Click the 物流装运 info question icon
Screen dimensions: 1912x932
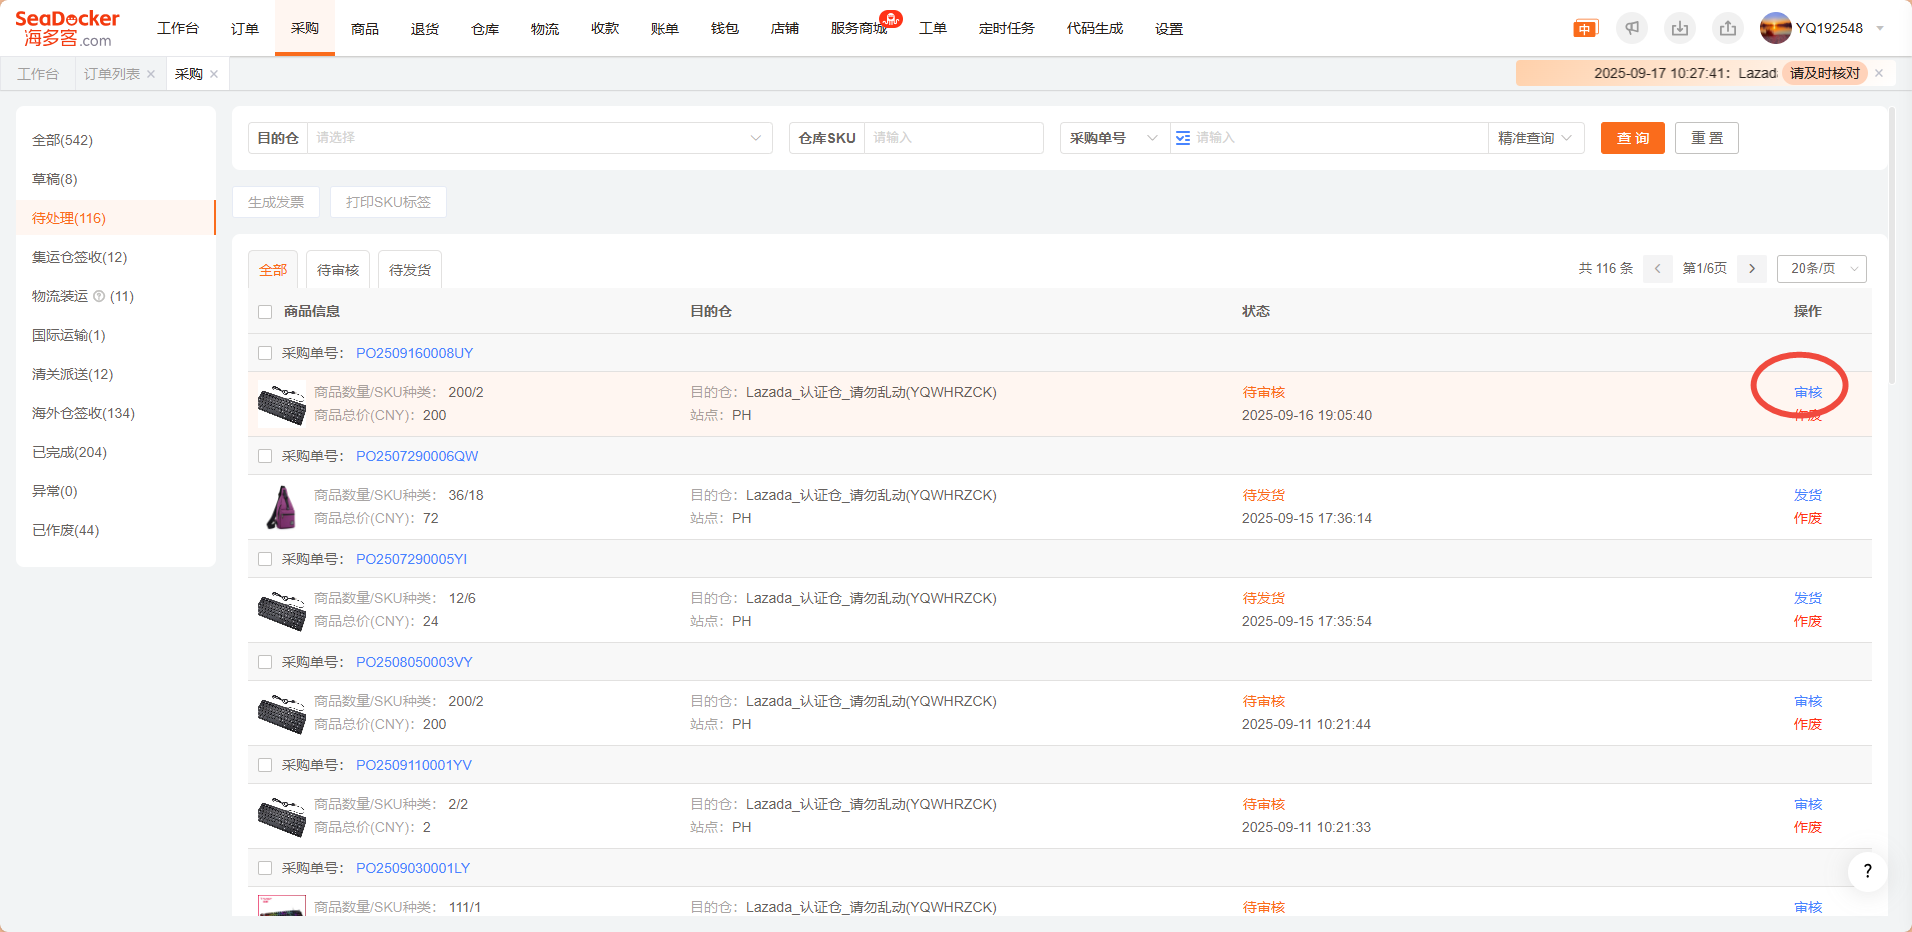(x=99, y=296)
